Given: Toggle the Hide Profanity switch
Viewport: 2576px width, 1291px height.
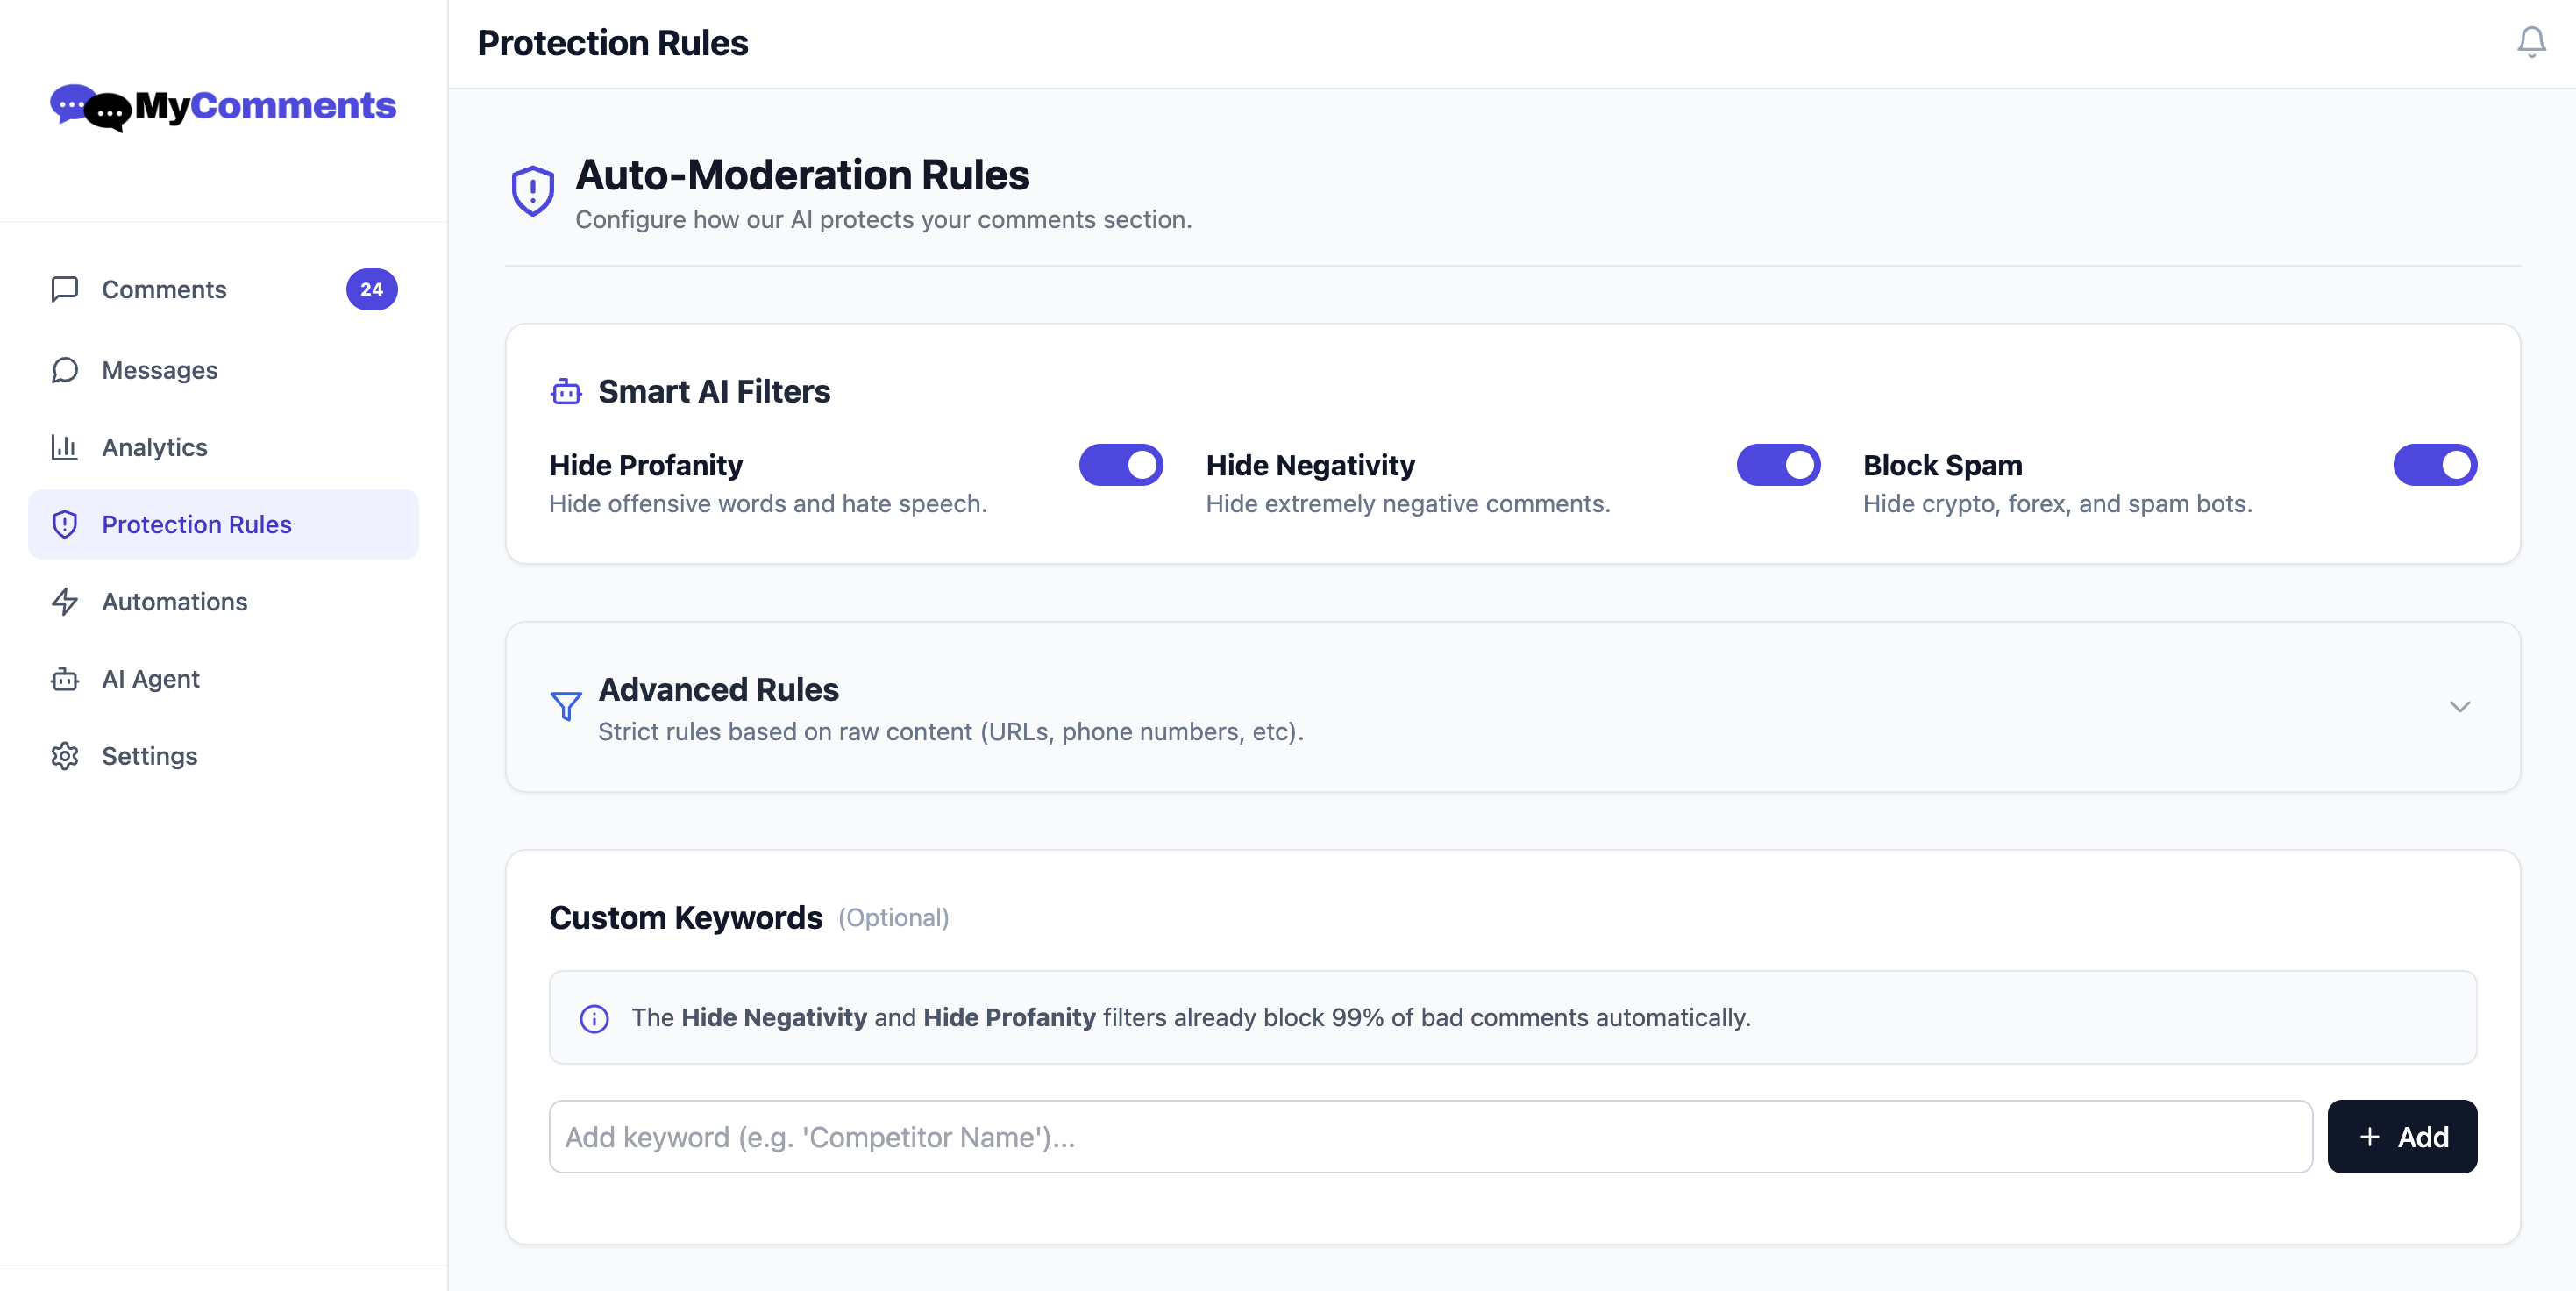Looking at the screenshot, I should tap(1120, 465).
